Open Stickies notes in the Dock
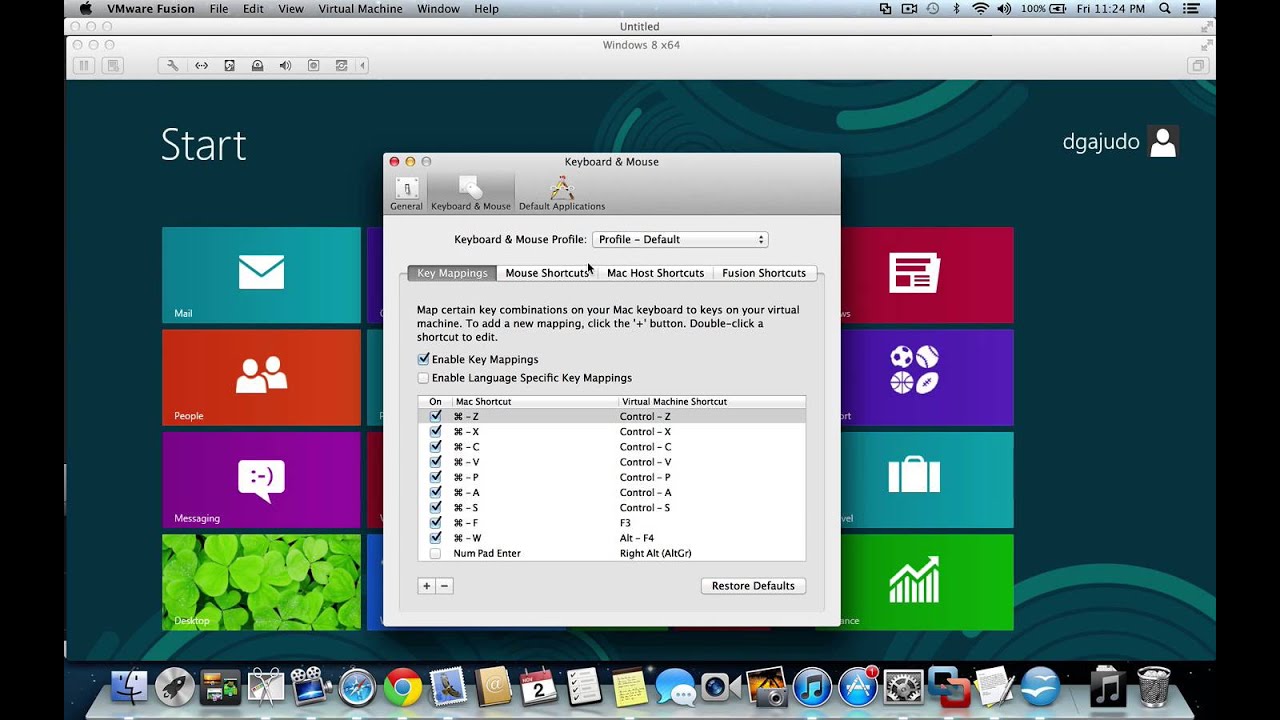Screen dimensions: 1280x720 point(630,687)
